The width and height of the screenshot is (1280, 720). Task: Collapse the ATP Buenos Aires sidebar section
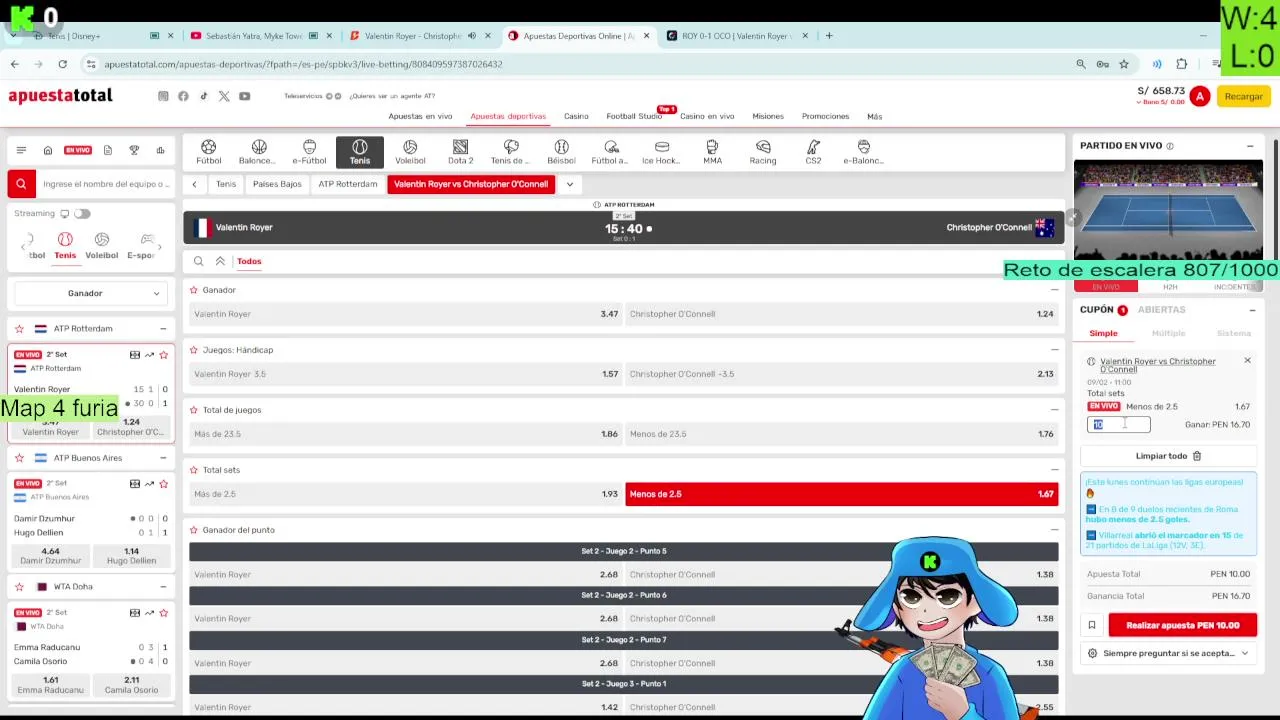(163, 458)
